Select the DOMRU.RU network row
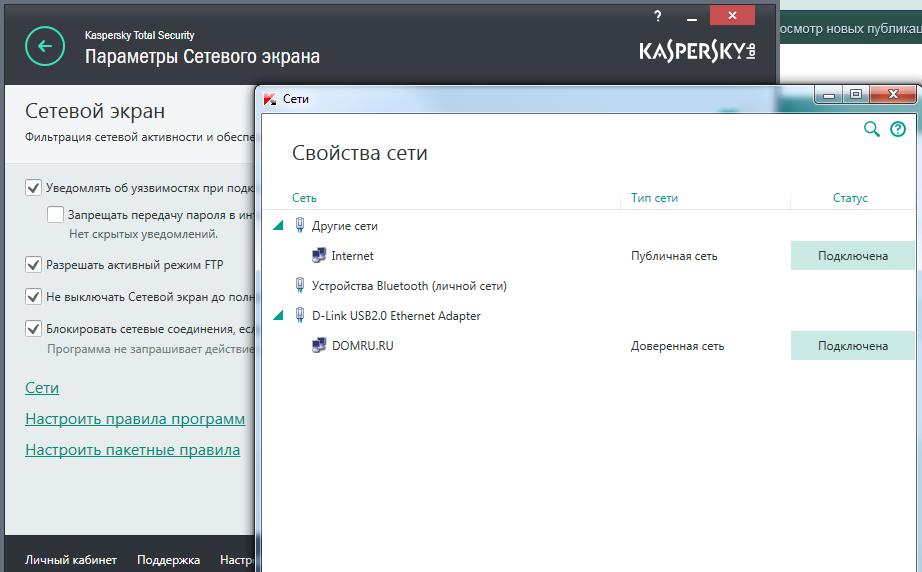 pyautogui.click(x=588, y=346)
